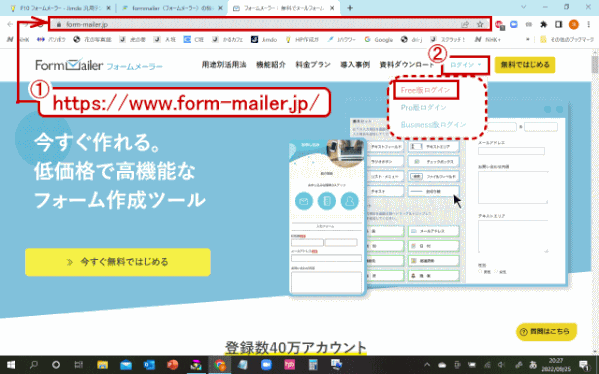The width and height of the screenshot is (599, 374).
Task: Open the notification center icon
Action: click(584, 365)
